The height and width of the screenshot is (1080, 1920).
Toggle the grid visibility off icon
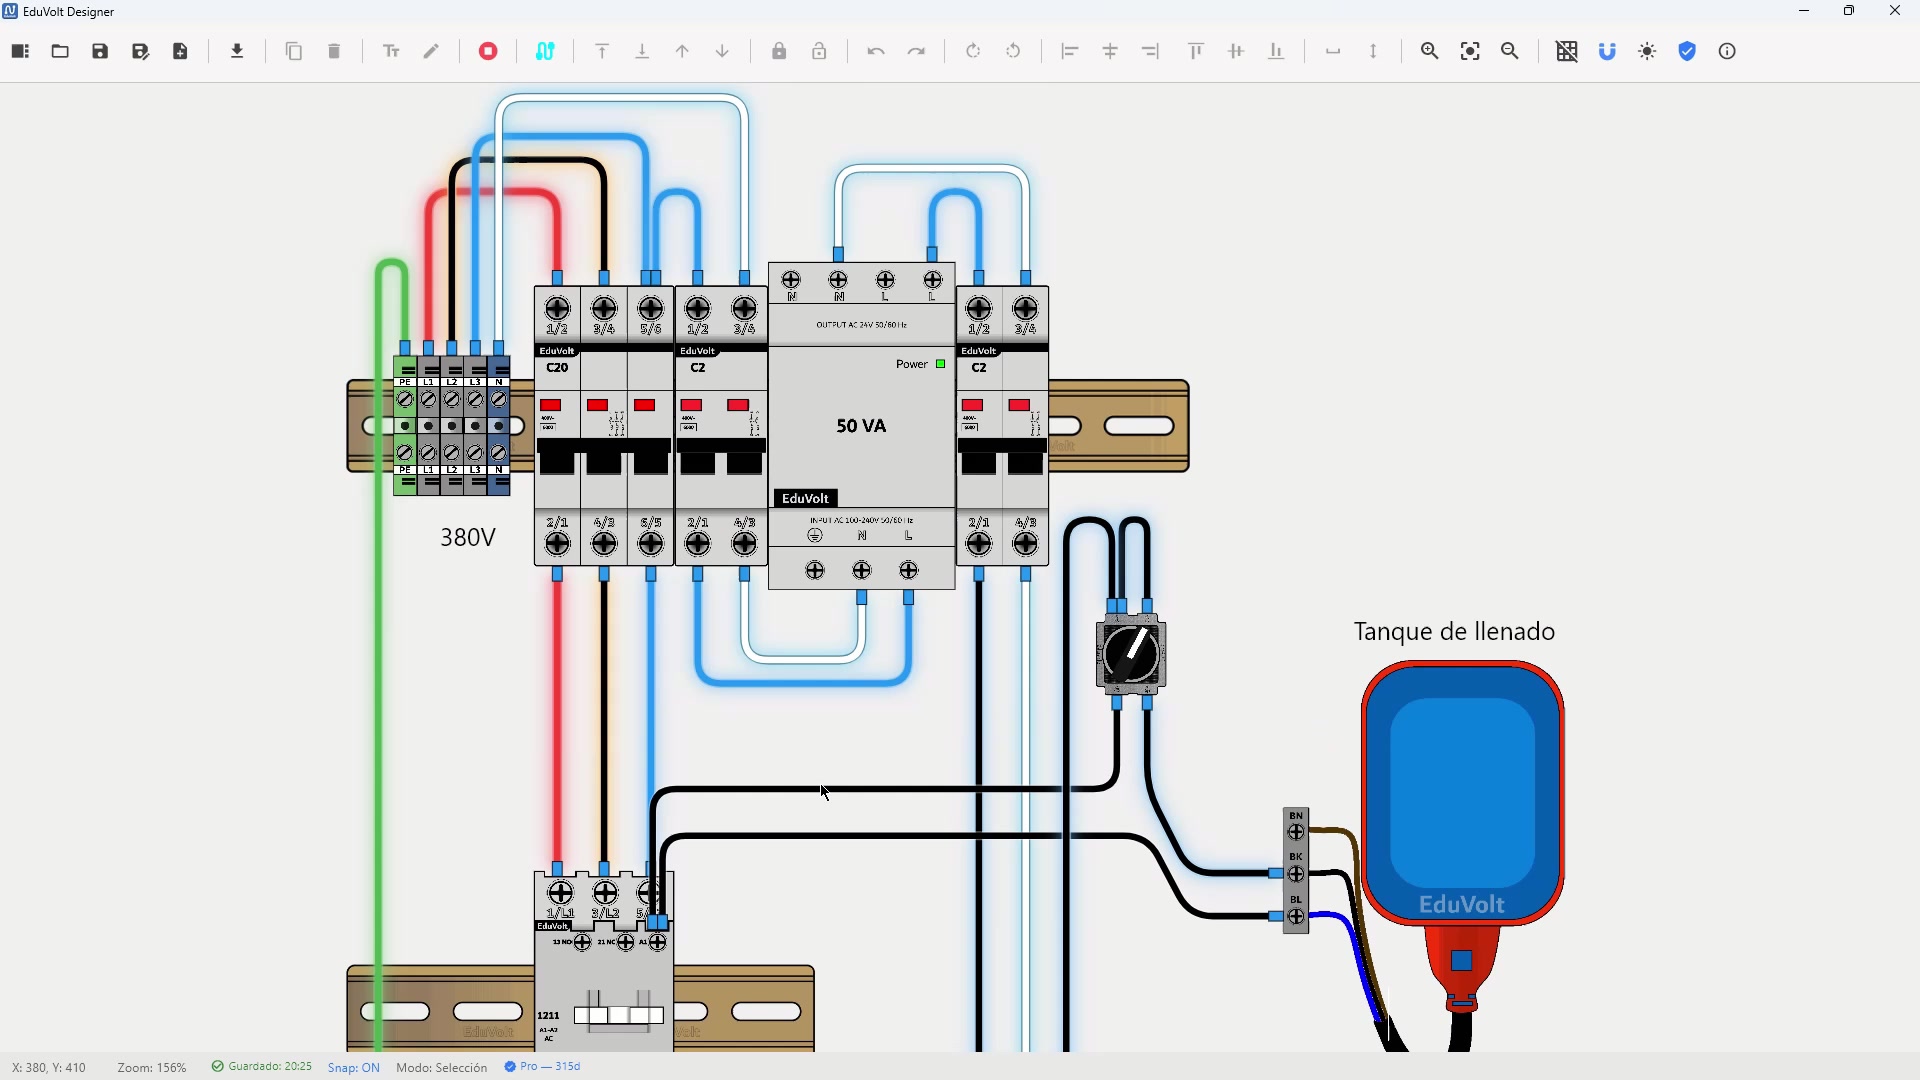(x=1568, y=51)
